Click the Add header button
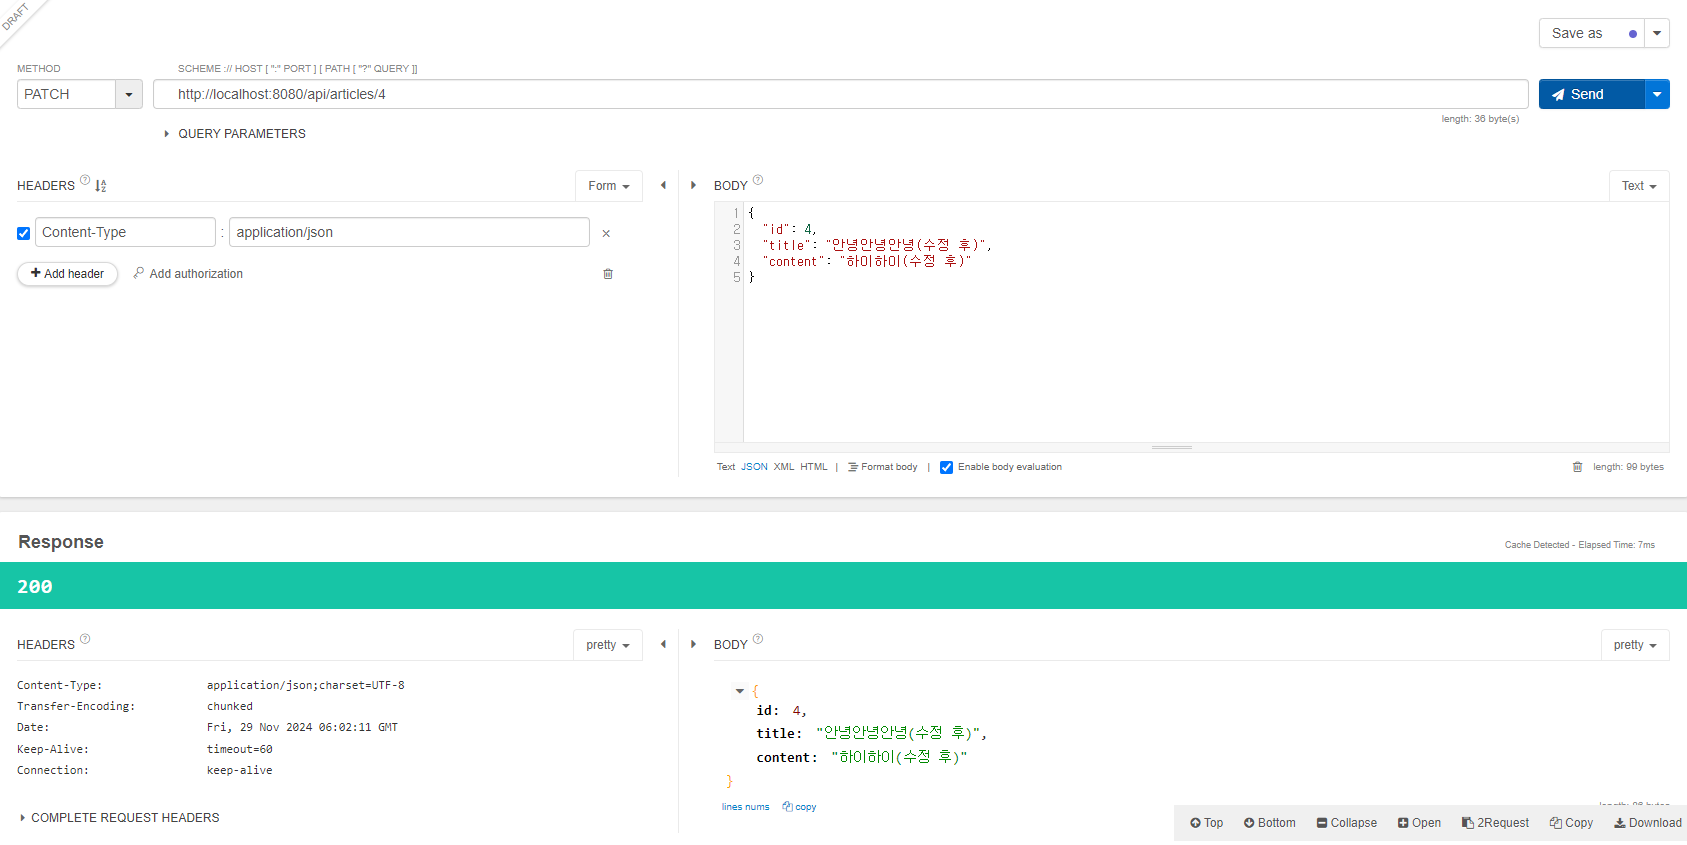 67,274
